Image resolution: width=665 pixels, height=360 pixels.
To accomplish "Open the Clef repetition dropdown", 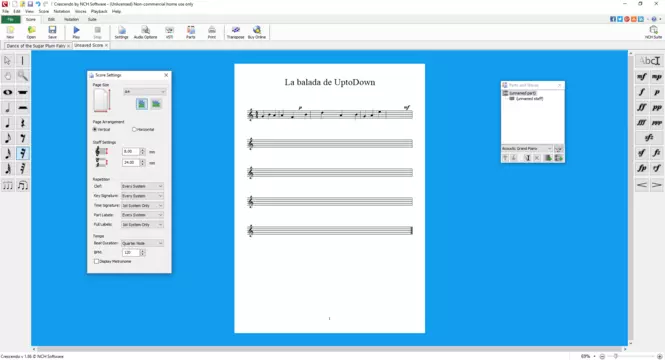I will coord(142,186).
